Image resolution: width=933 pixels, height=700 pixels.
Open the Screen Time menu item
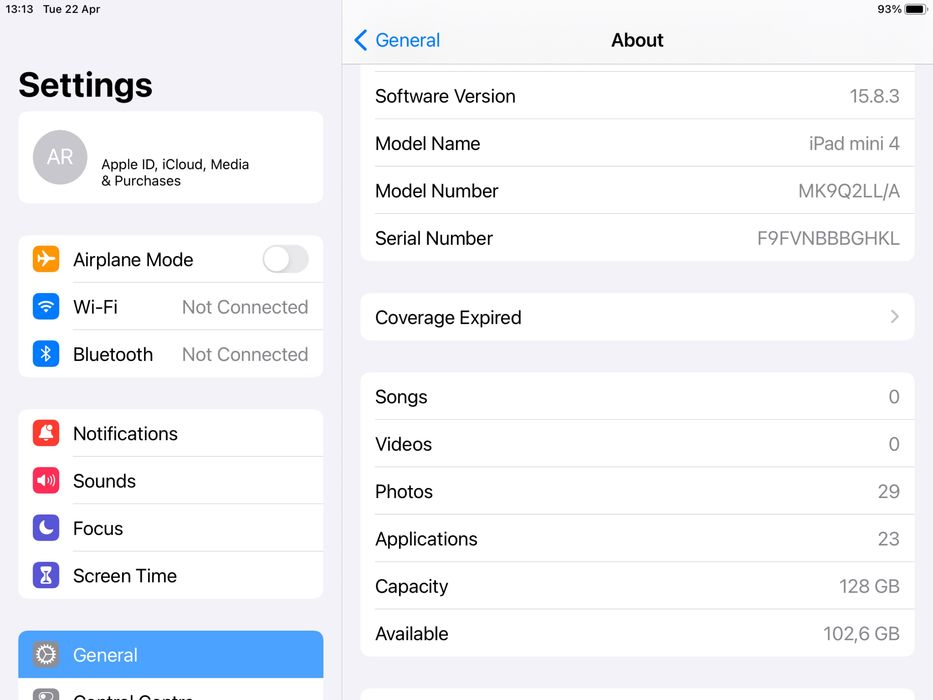(x=125, y=576)
